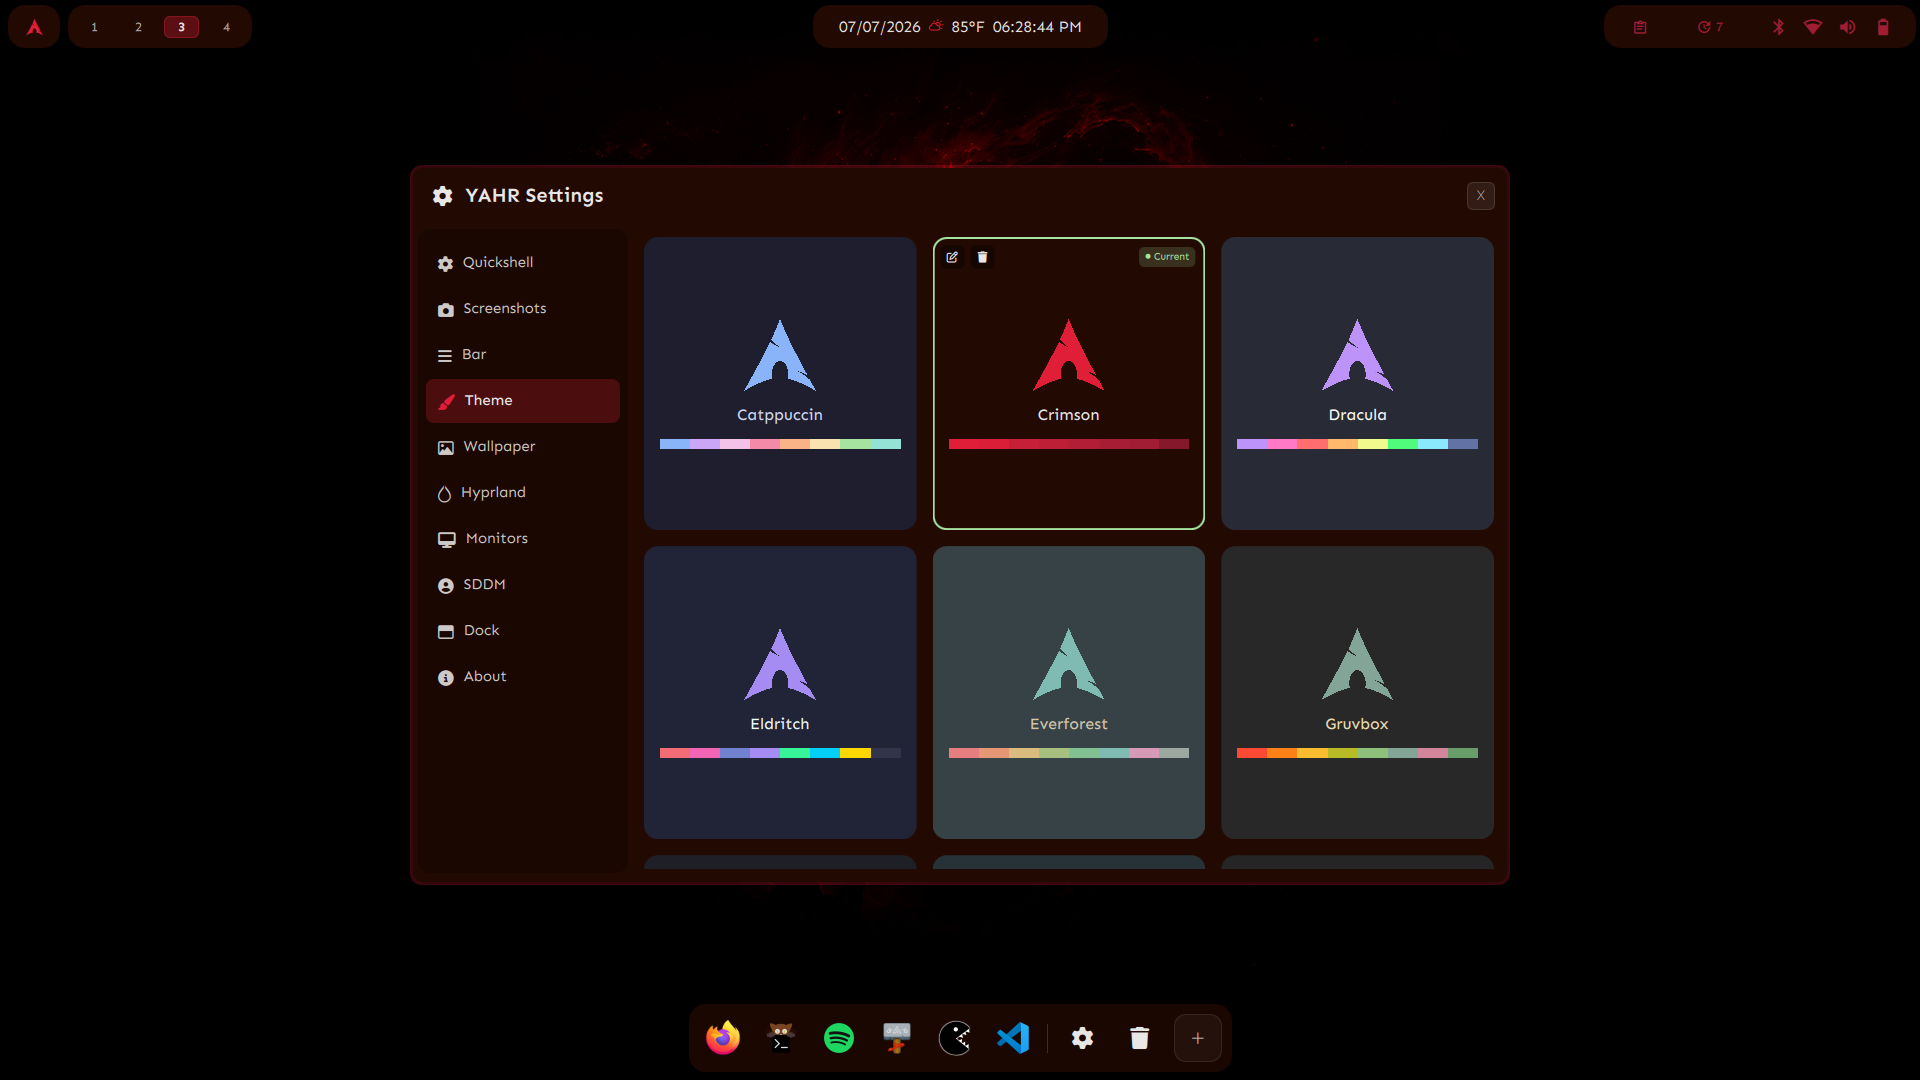Open the terminal app in the dock
1920x1080 pixels.
coord(781,1038)
